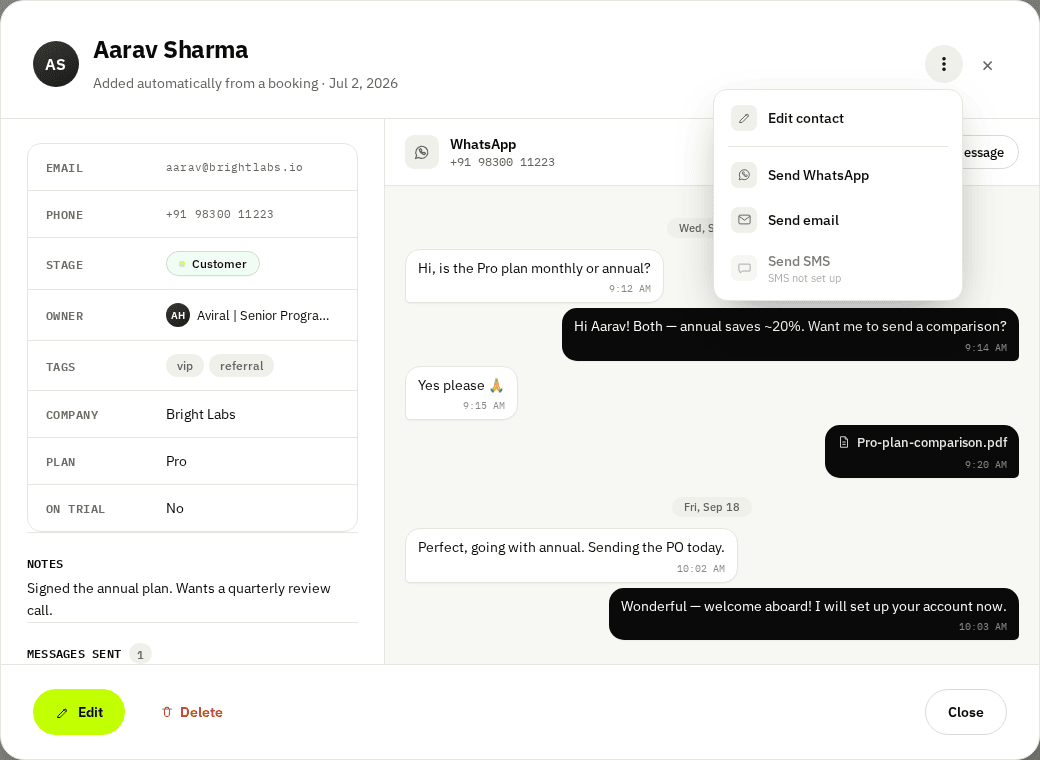Click the Messages Sent count badge
Viewport: 1040px width, 760px height.
tap(140, 655)
